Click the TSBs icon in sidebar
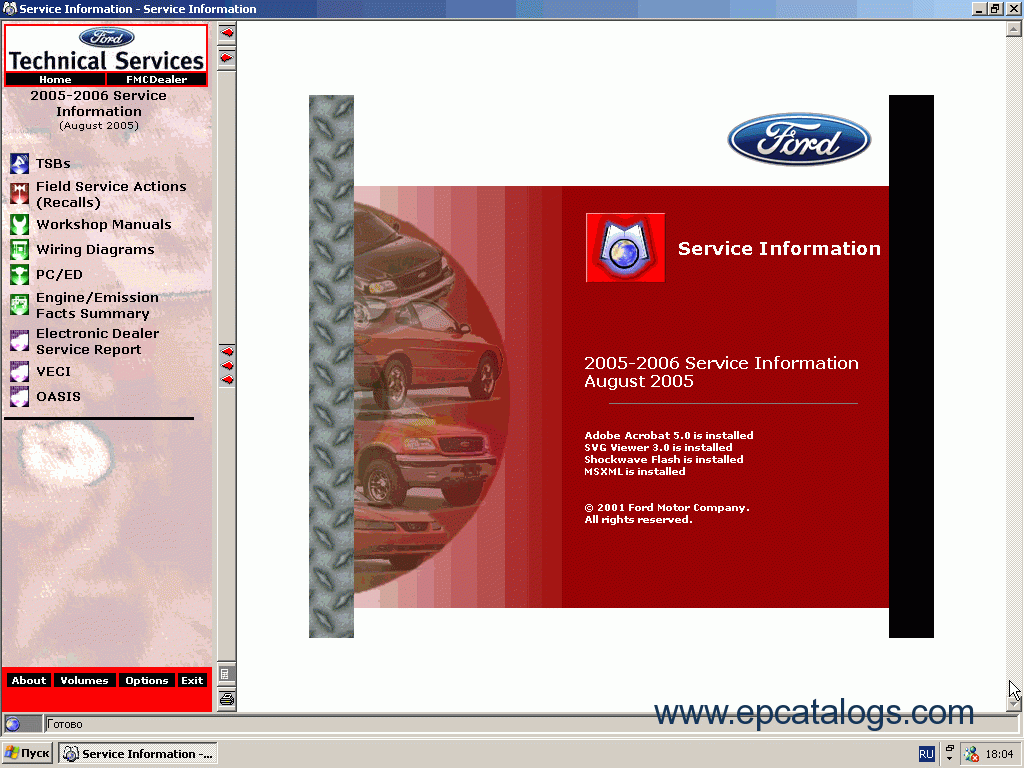 (x=20, y=163)
